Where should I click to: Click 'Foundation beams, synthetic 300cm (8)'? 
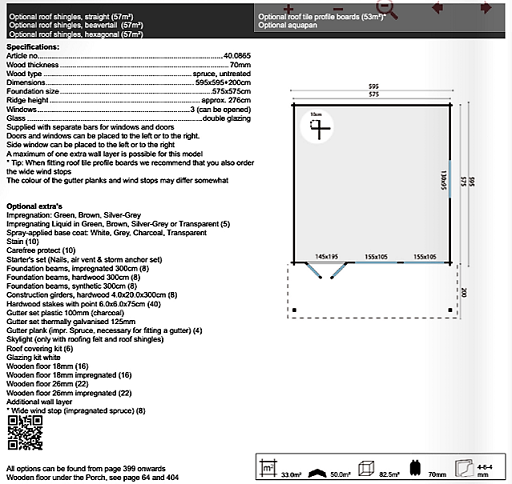click(72, 286)
